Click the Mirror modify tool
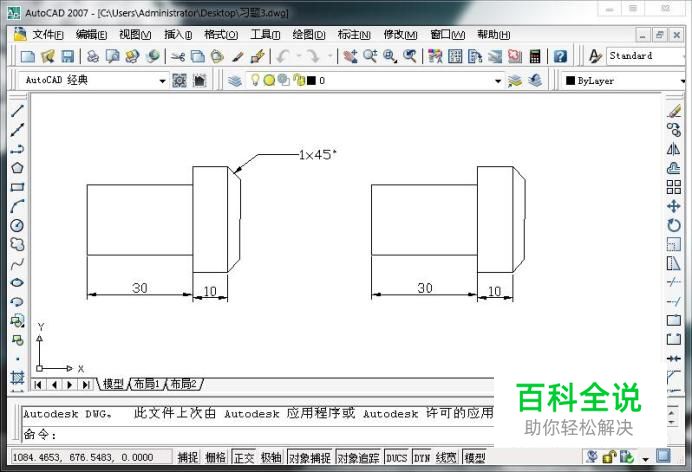This screenshot has width=692, height=472. (673, 149)
